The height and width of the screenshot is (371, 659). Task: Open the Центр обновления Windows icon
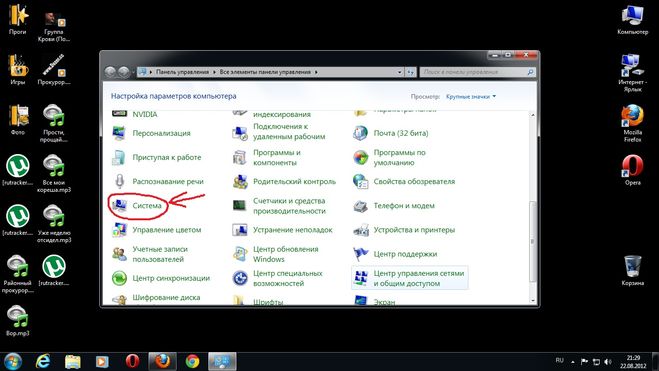[240, 254]
